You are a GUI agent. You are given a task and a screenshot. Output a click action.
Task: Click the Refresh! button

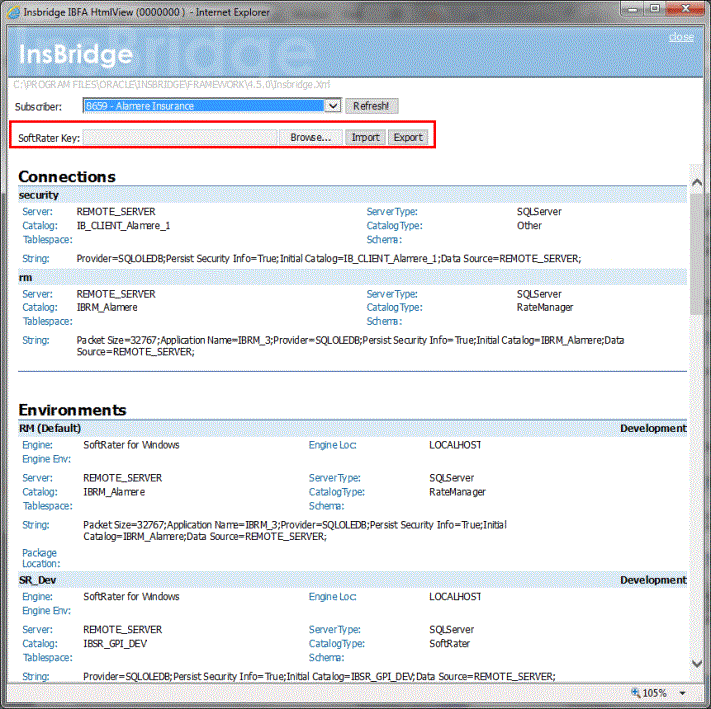tap(371, 106)
